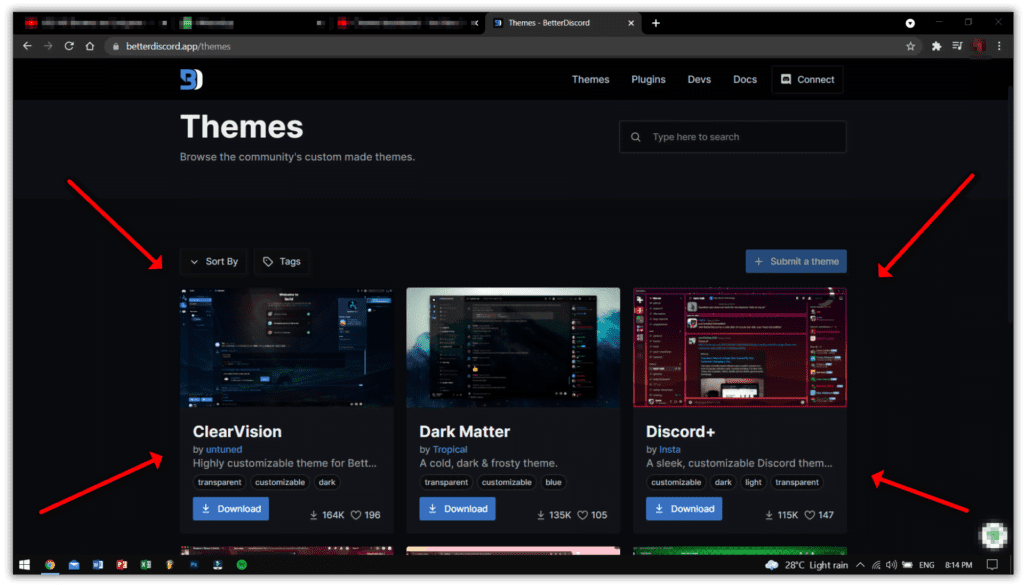Open the Tags filter dropdown
The image size is (1024, 585).
click(x=281, y=261)
